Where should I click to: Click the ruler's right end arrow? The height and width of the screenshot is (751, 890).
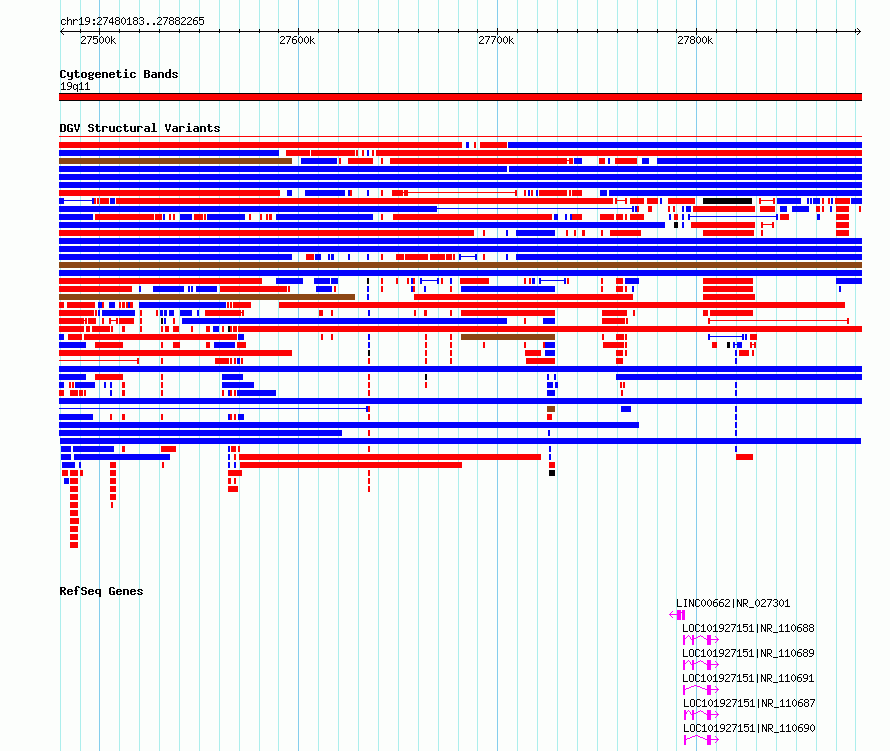pyautogui.click(x=859, y=32)
